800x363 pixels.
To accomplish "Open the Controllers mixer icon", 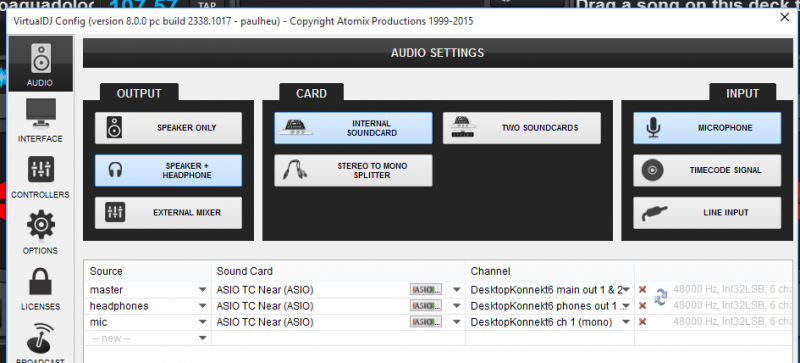I will pyautogui.click(x=41, y=170).
